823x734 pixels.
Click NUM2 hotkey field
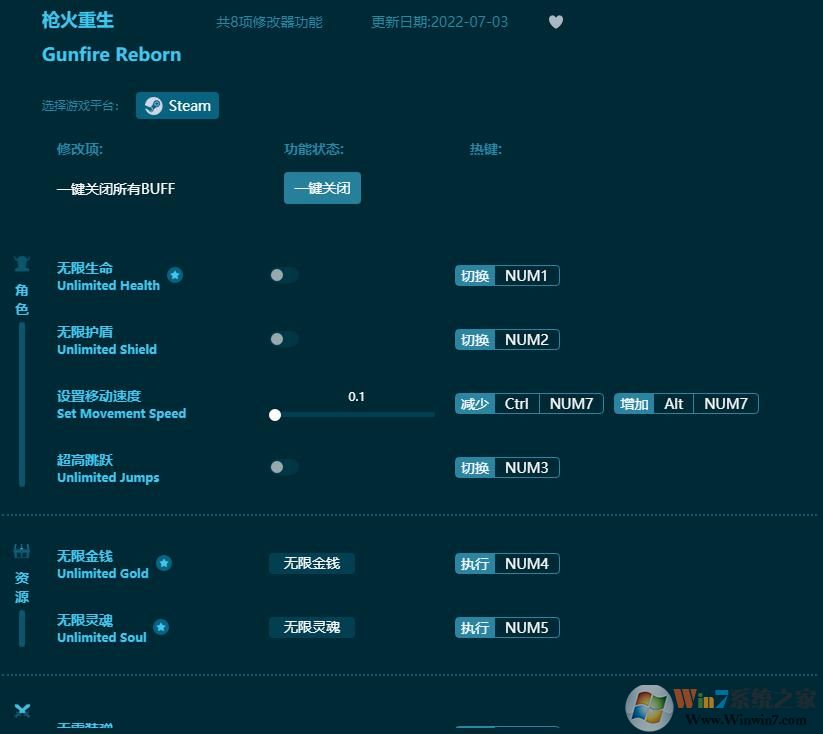pos(526,340)
